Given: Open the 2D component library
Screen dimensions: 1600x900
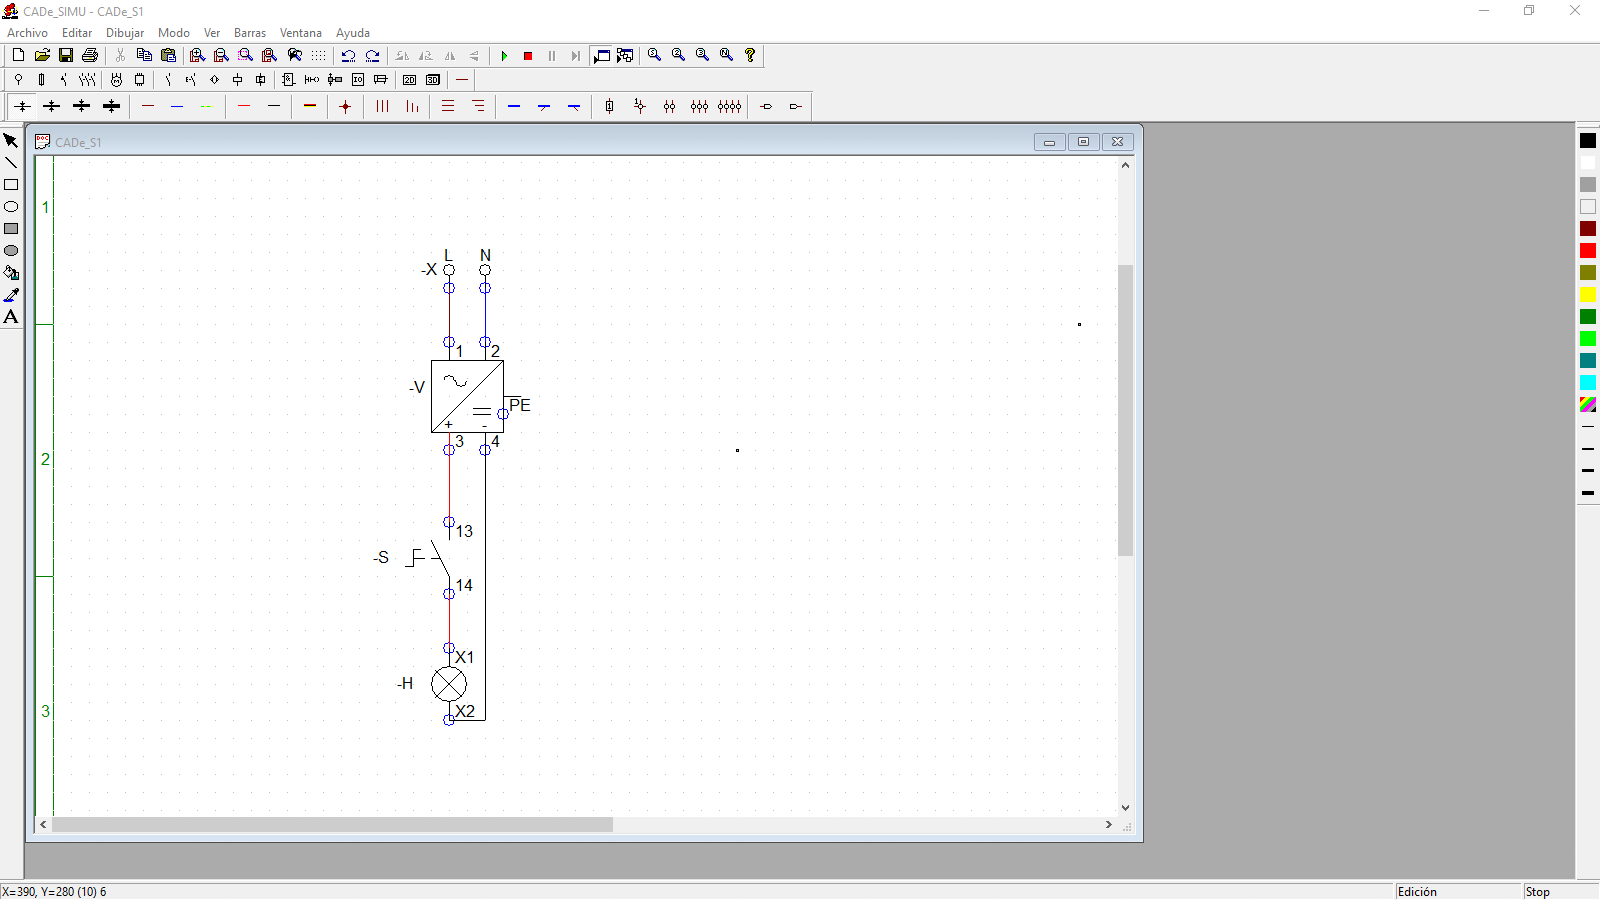Looking at the screenshot, I should tap(409, 80).
